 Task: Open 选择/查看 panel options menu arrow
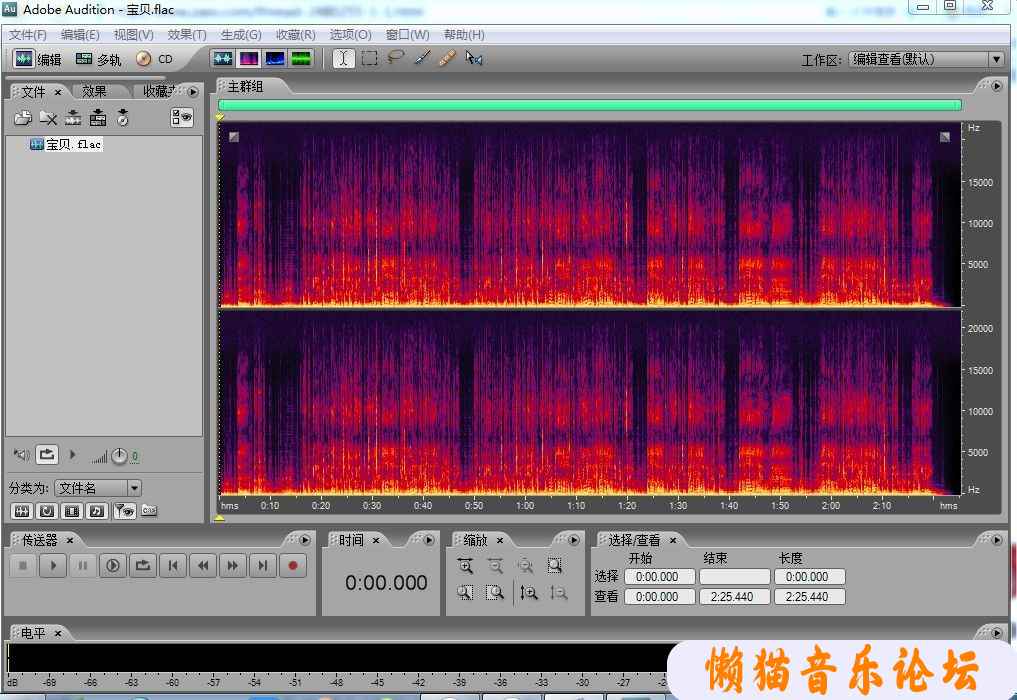pyautogui.click(x=996, y=540)
